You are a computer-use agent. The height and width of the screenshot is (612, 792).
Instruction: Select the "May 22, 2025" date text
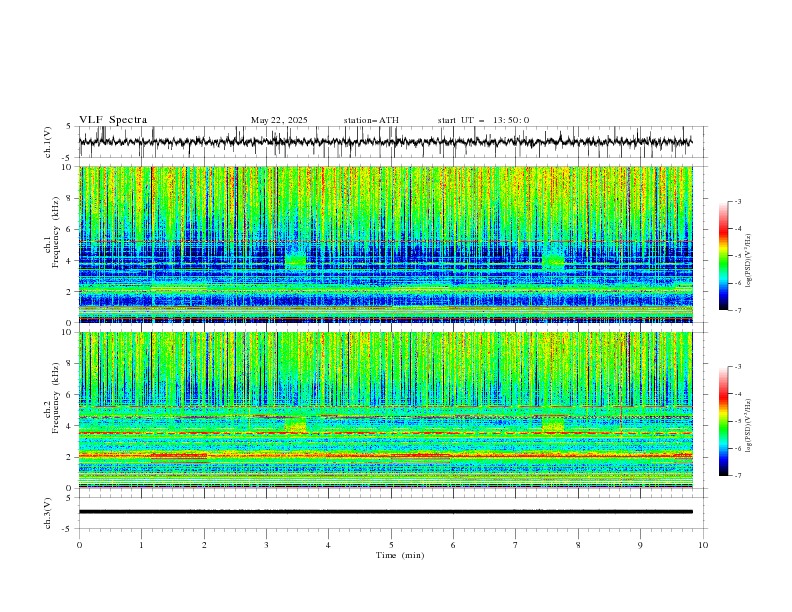click(279, 120)
